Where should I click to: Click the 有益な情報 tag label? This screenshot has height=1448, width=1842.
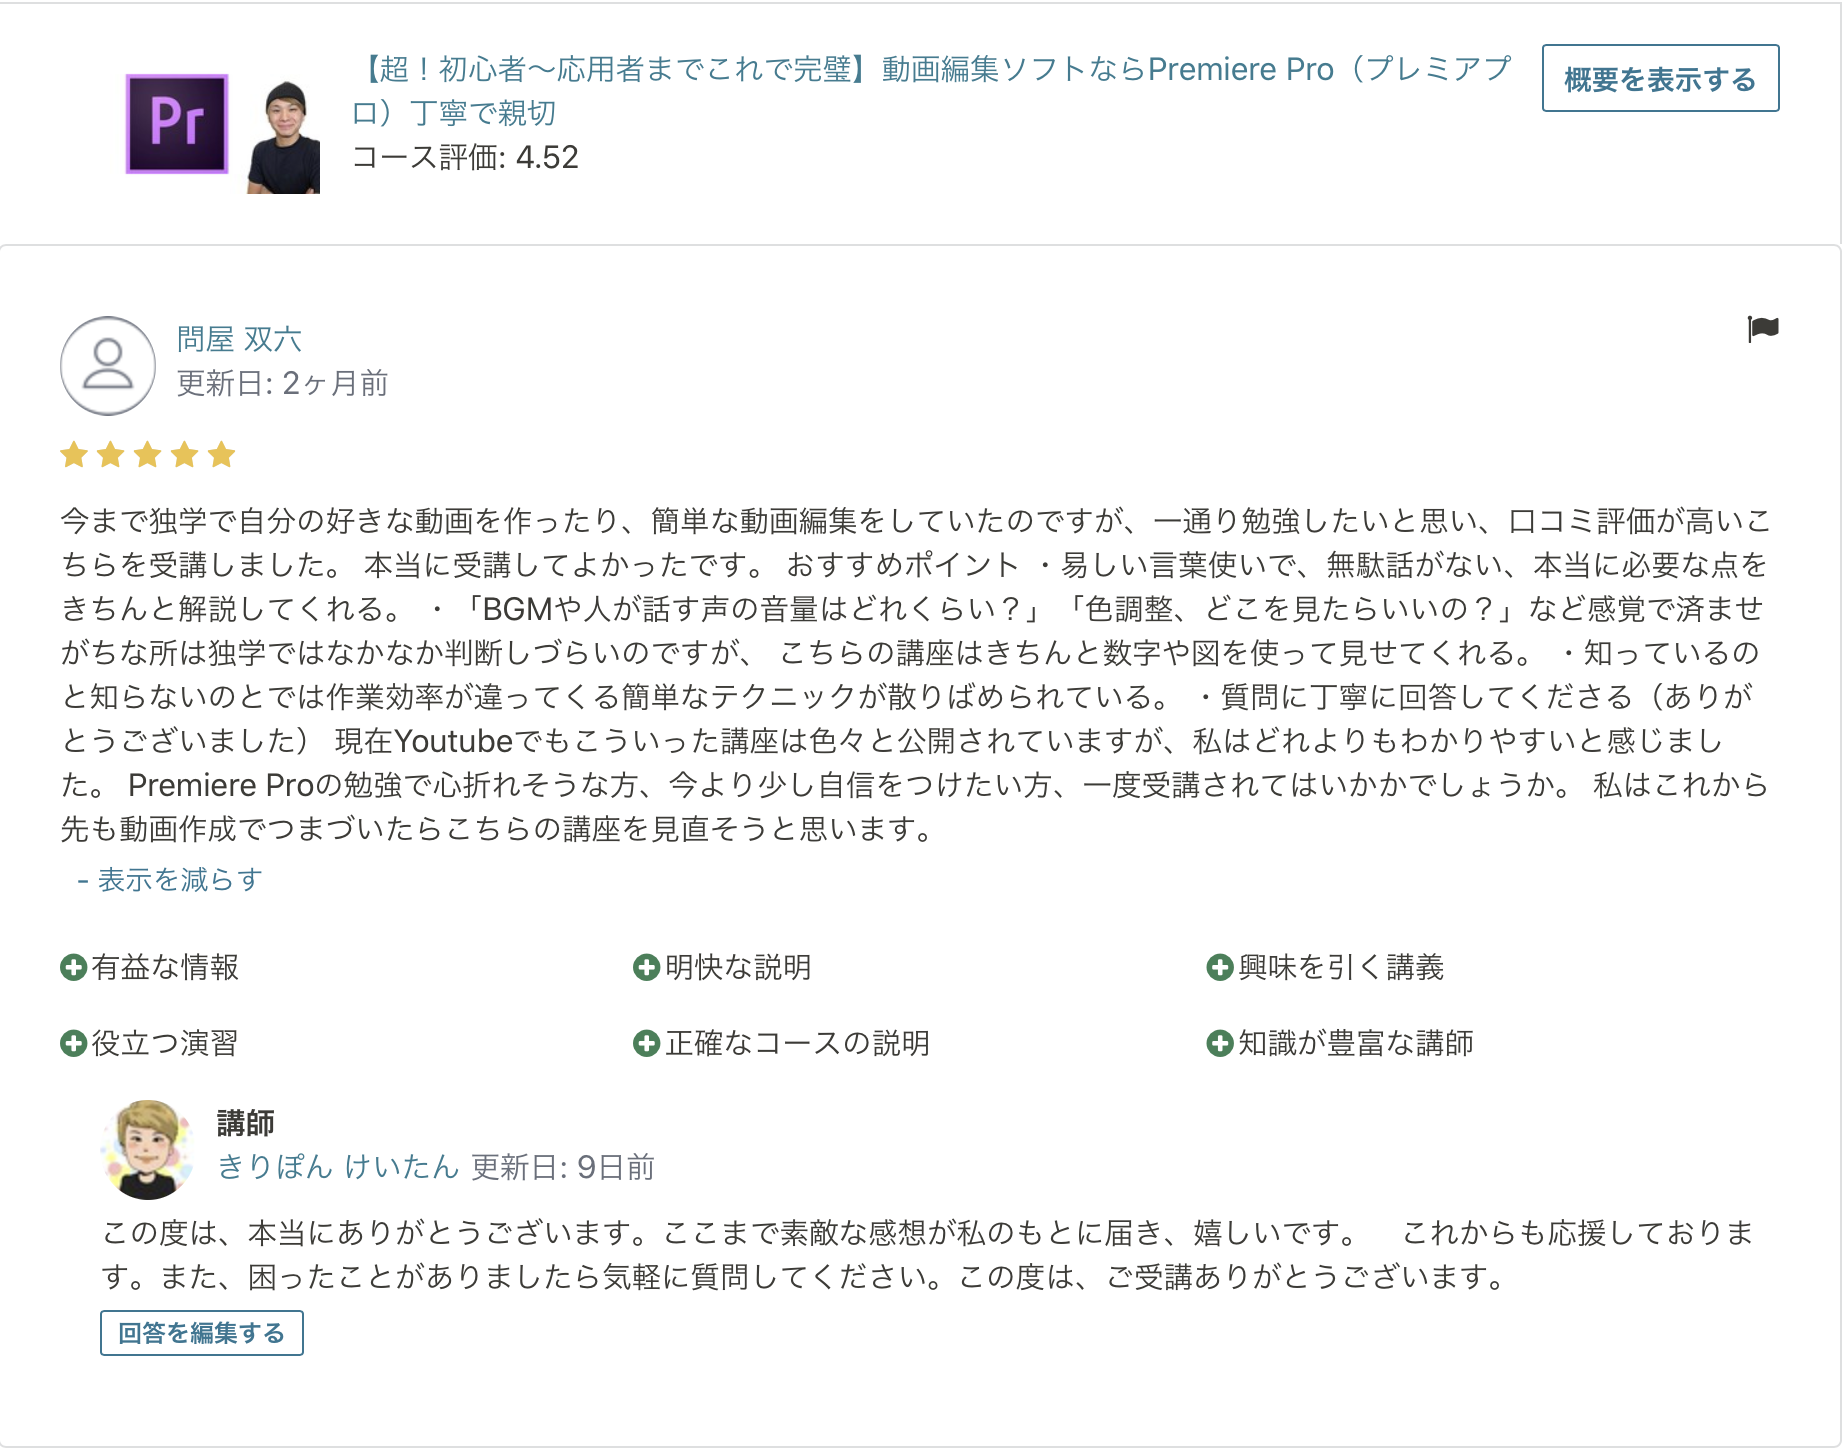(x=165, y=967)
